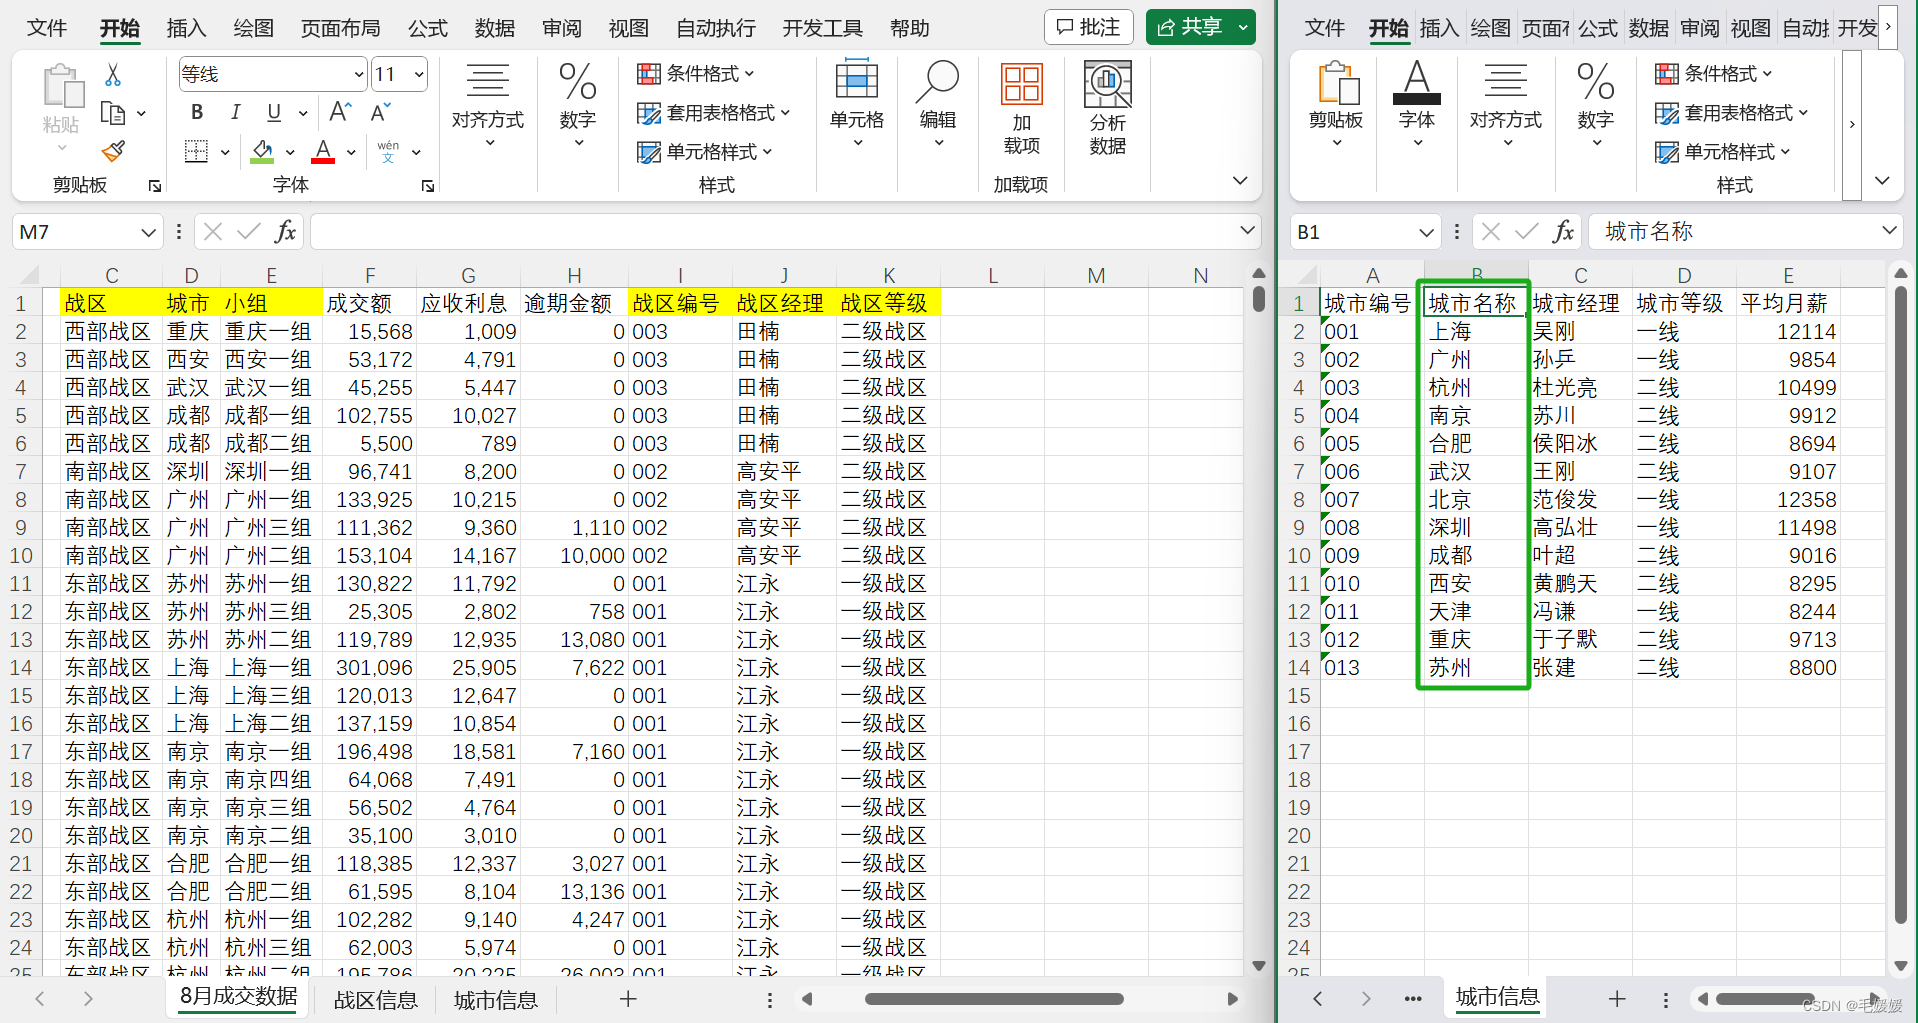
Task: Open 对齐方式 in right window ribbon
Action: [x=1505, y=104]
